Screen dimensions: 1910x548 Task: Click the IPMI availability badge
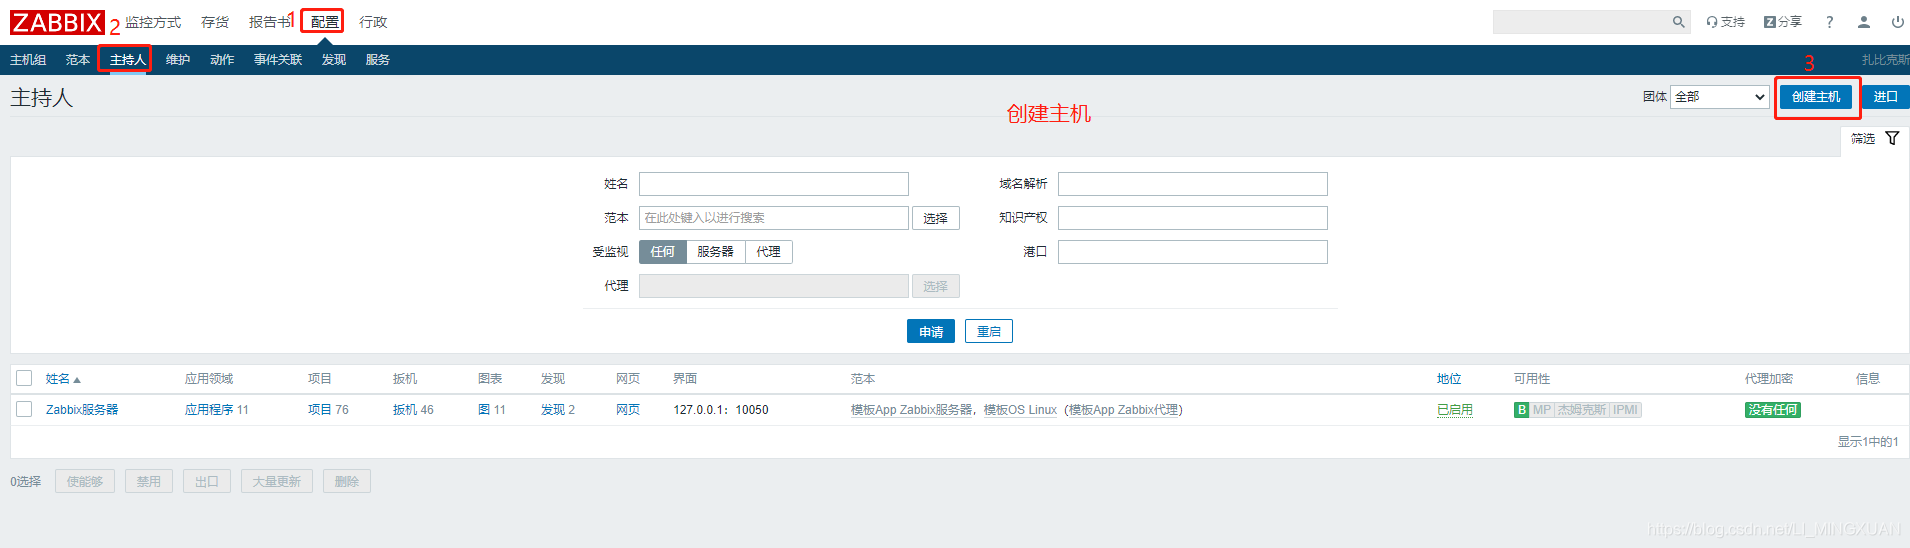pyautogui.click(x=1625, y=410)
